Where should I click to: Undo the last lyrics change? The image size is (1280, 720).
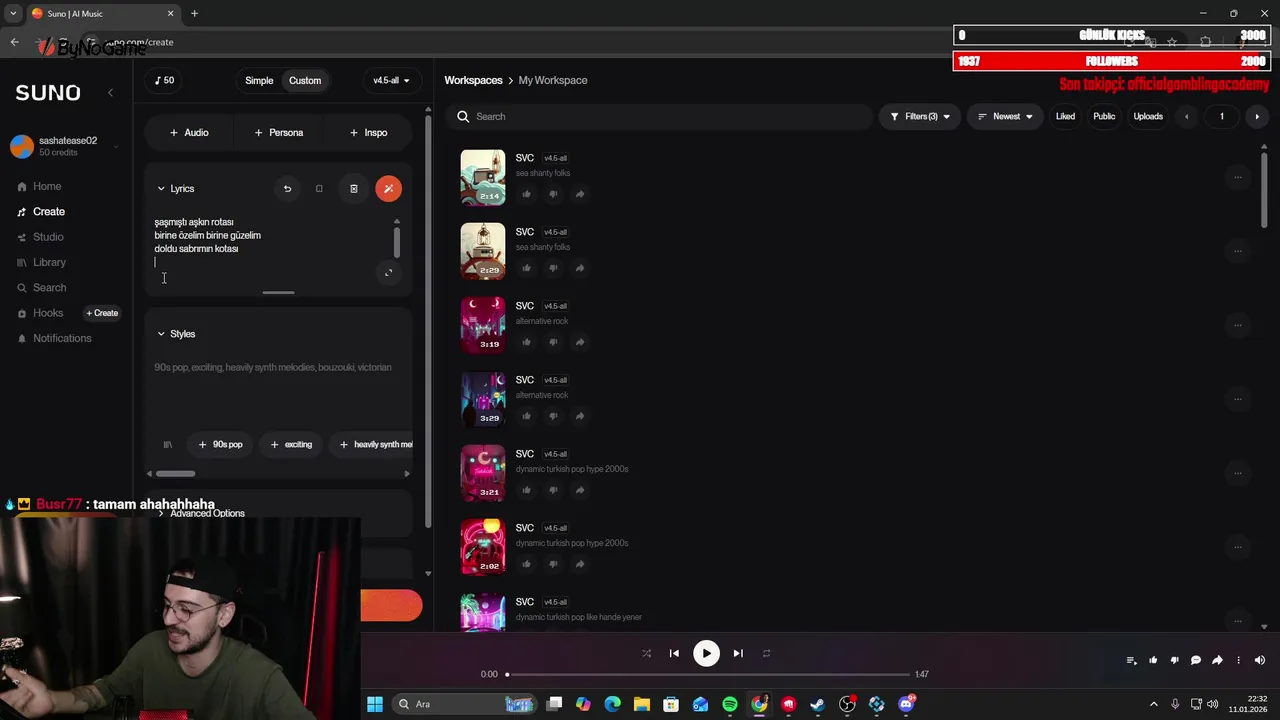pos(287,189)
